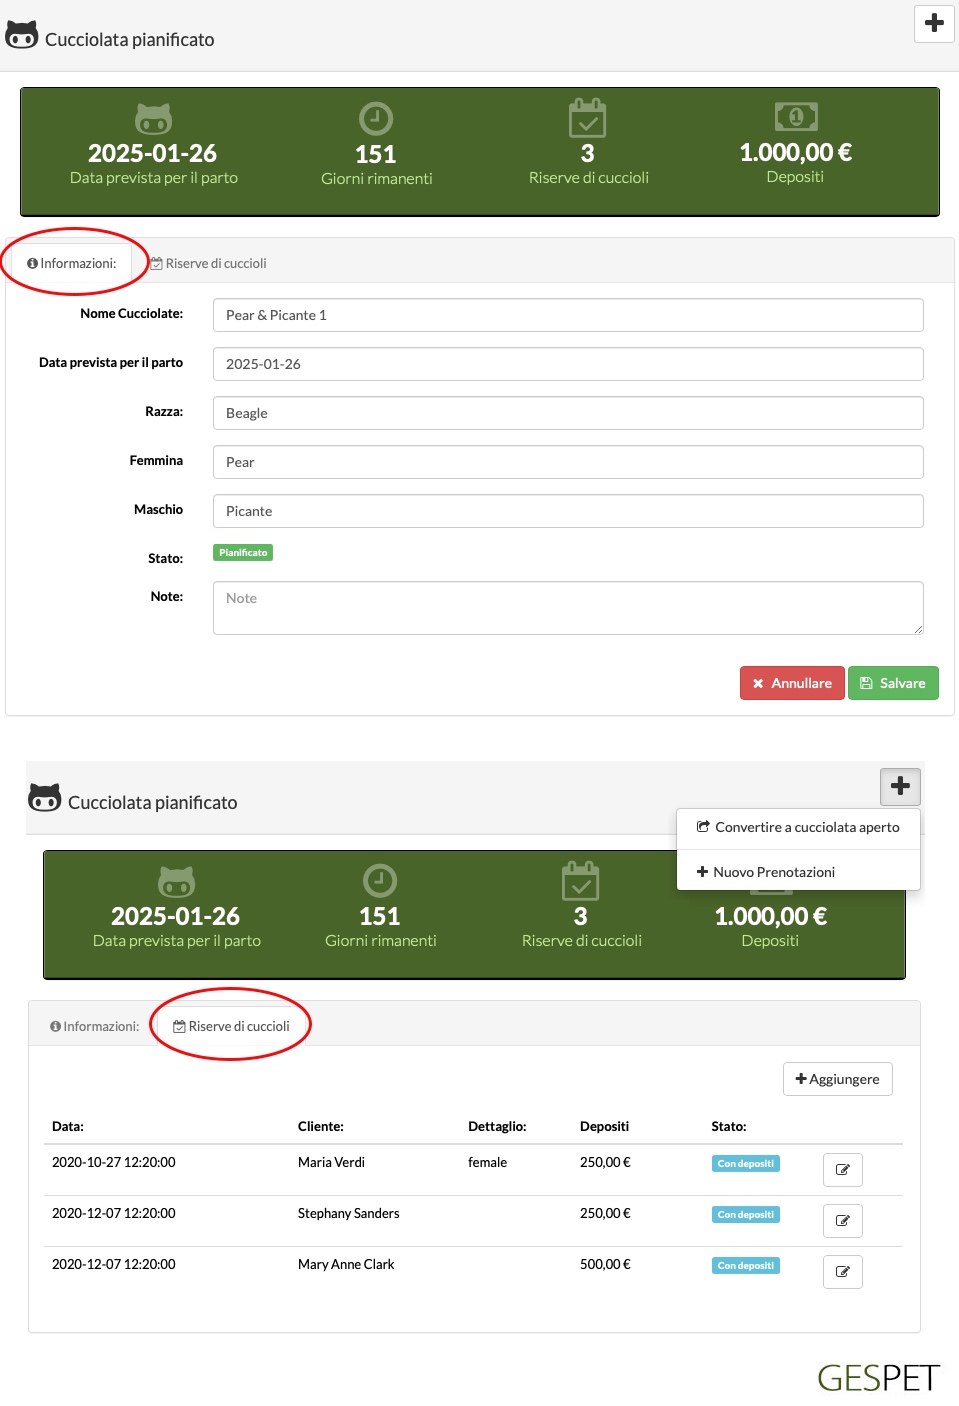Screen dimensions: 959x1406
Task: Switch to the top Informazioni tab
Action: (72, 263)
